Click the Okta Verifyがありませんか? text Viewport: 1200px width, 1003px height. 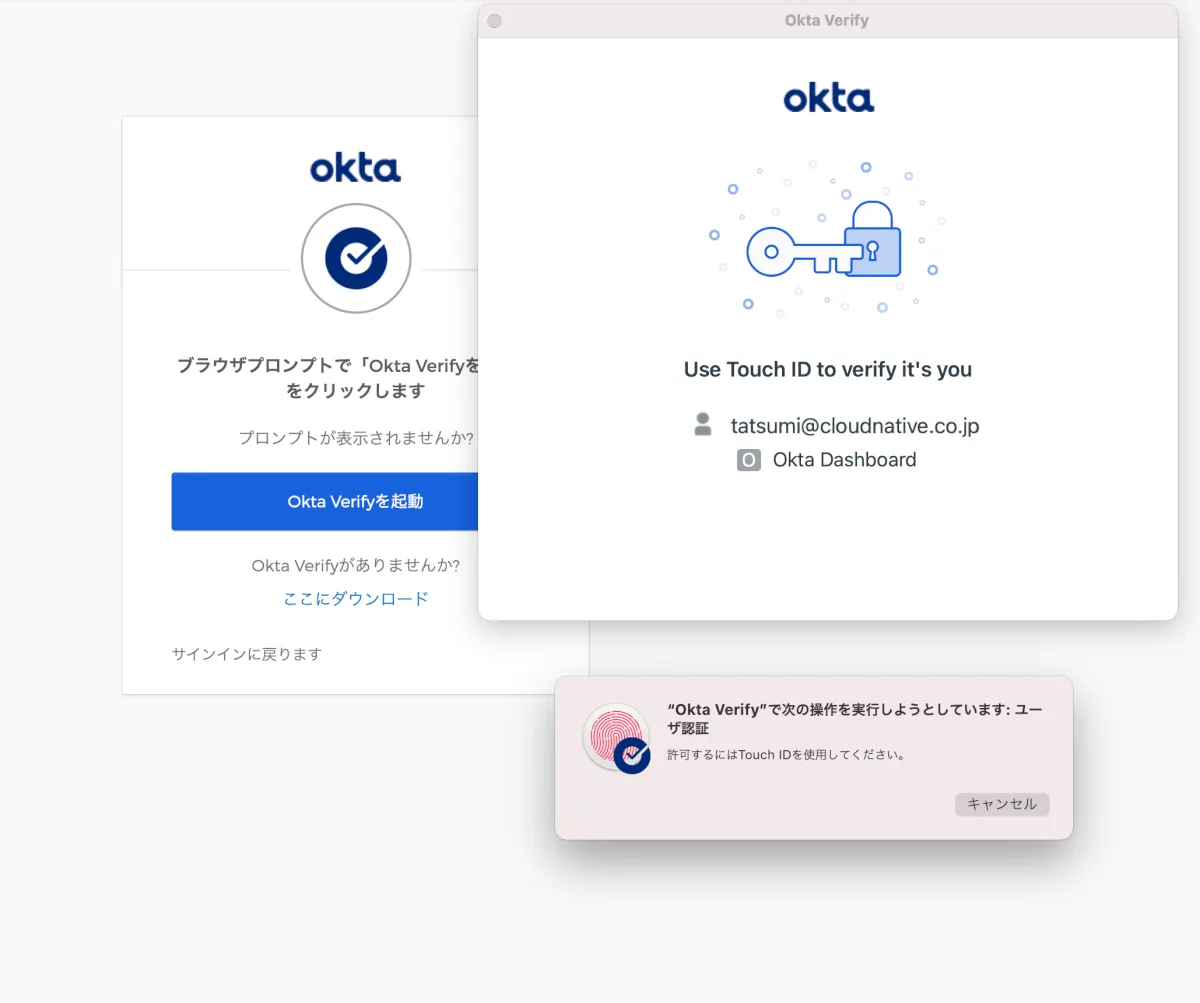356,566
